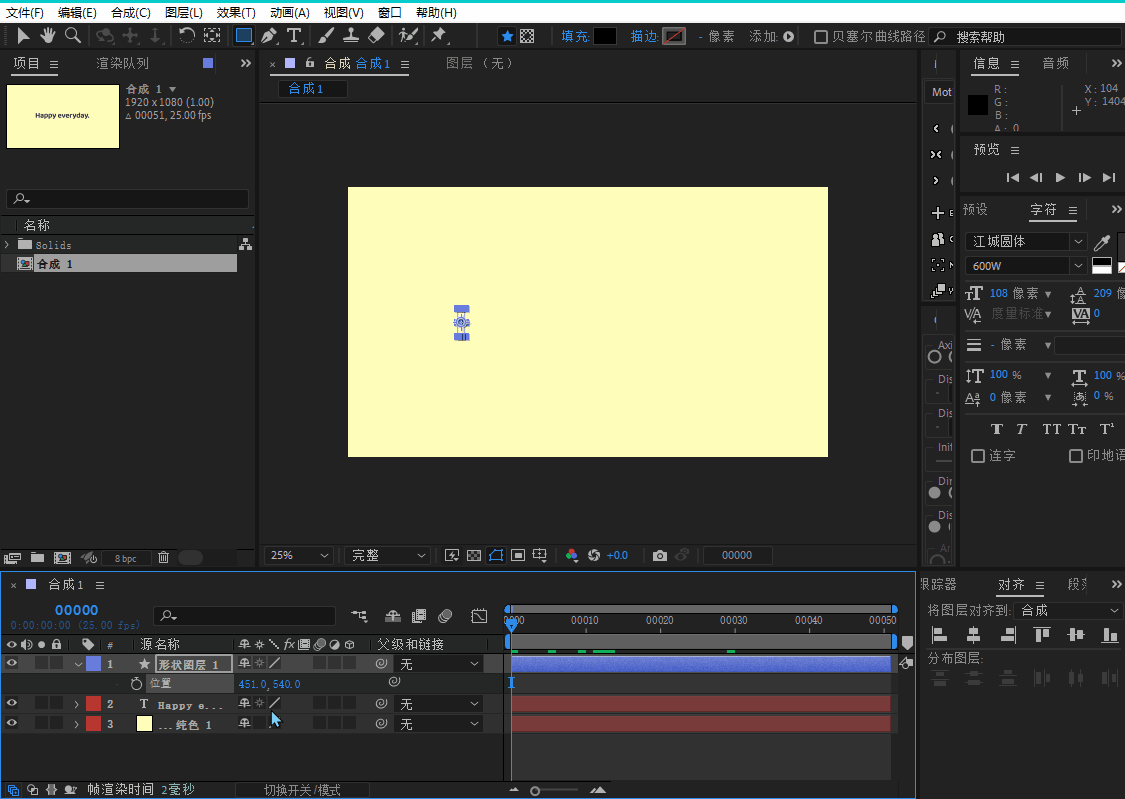Select the Horizontal Type tool
1125x799 pixels.
[x=294, y=36]
